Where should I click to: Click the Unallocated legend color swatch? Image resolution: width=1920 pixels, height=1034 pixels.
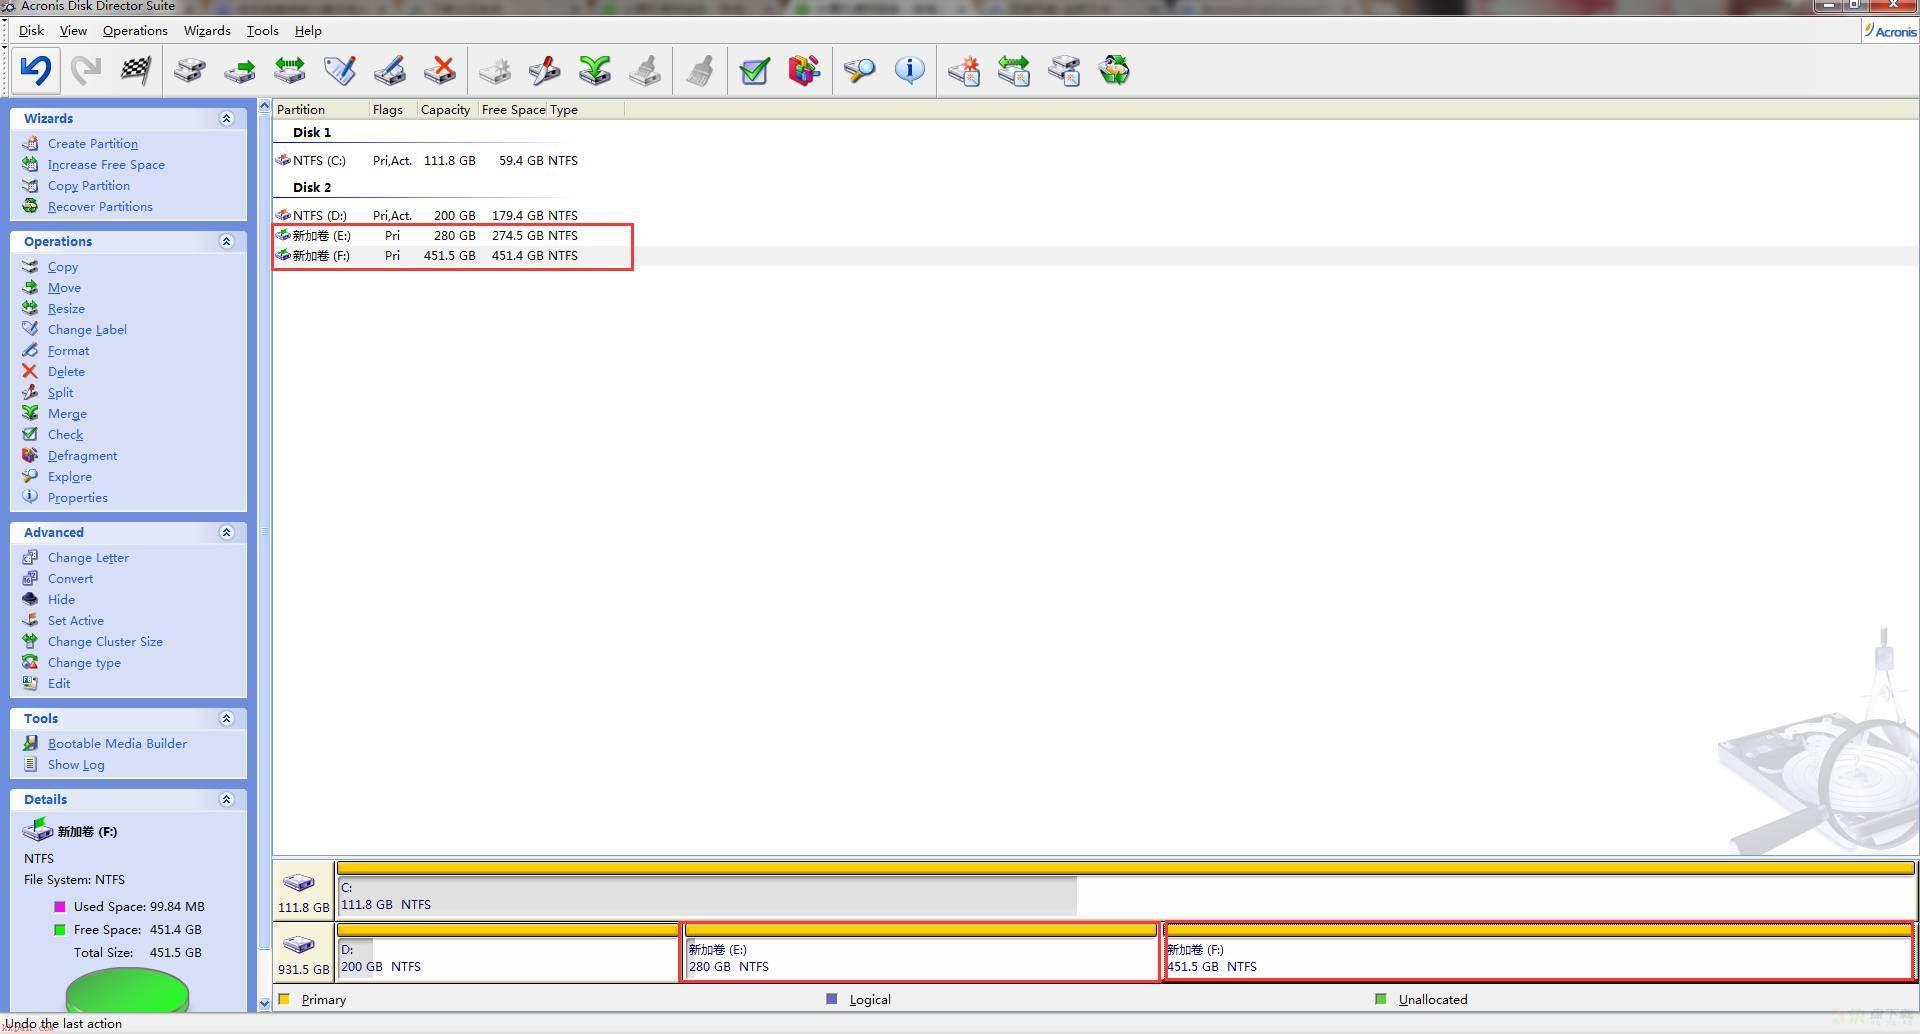pyautogui.click(x=1381, y=999)
